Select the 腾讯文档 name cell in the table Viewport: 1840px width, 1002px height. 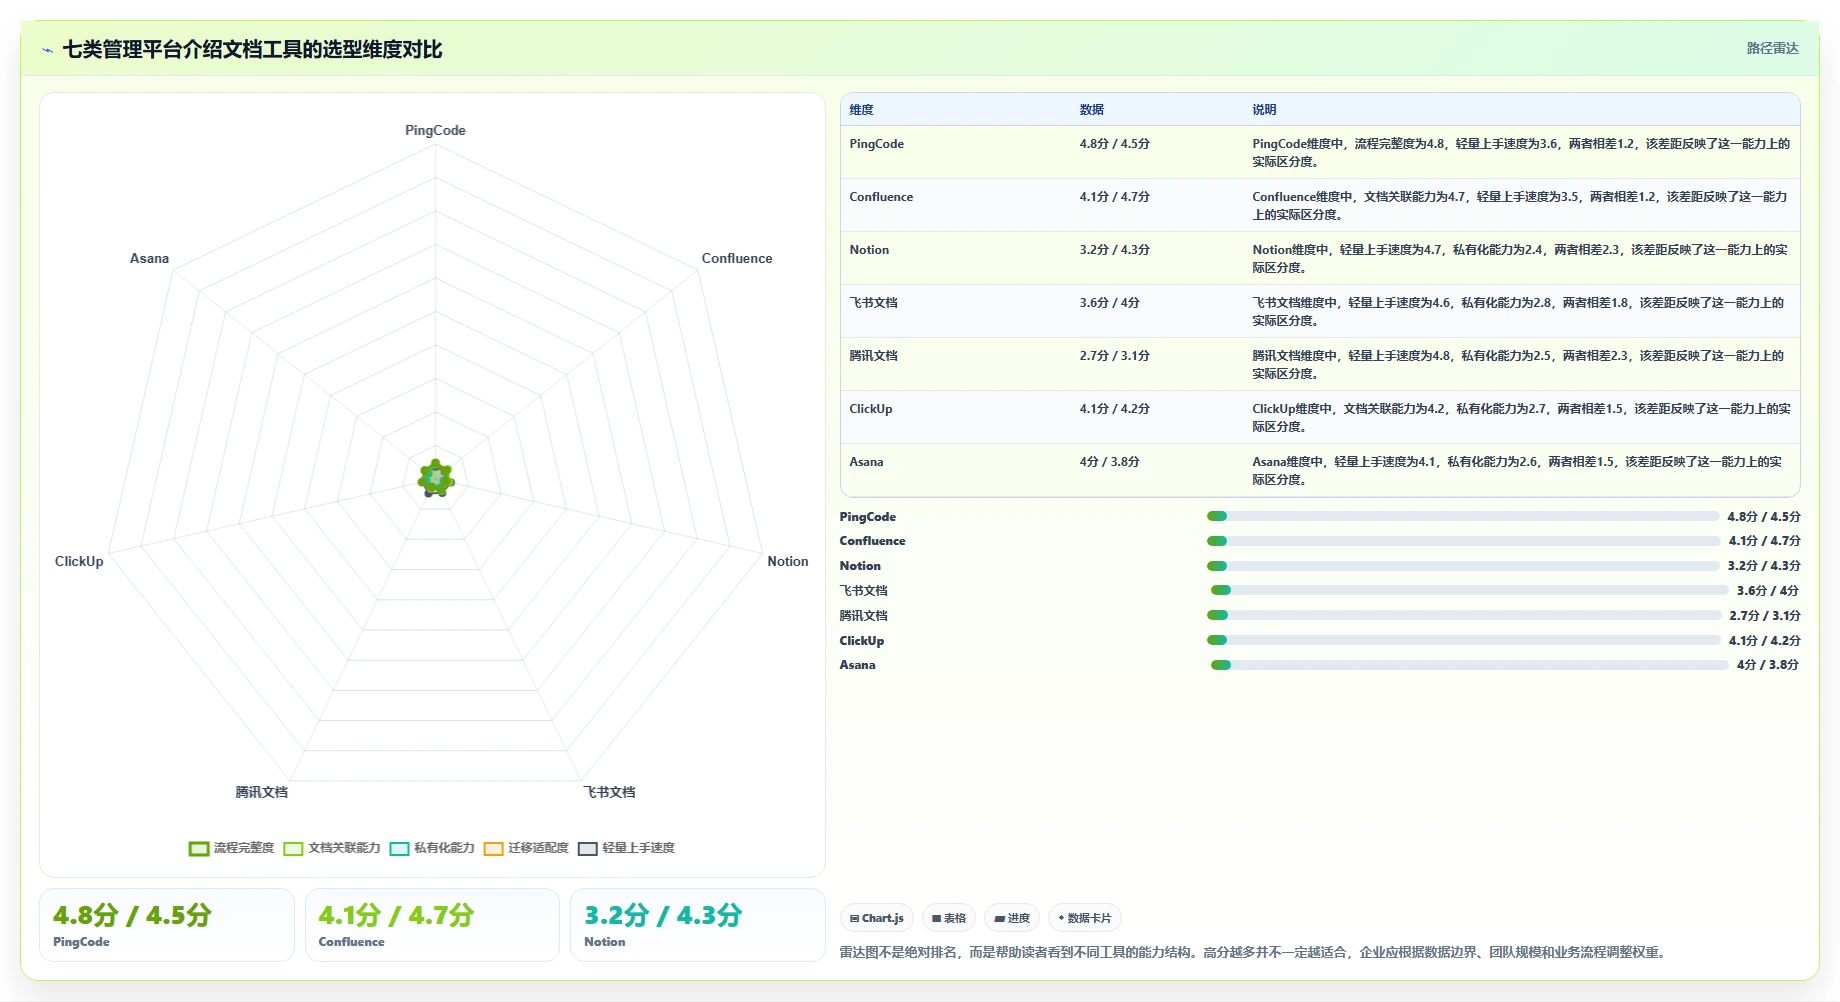tap(956, 364)
